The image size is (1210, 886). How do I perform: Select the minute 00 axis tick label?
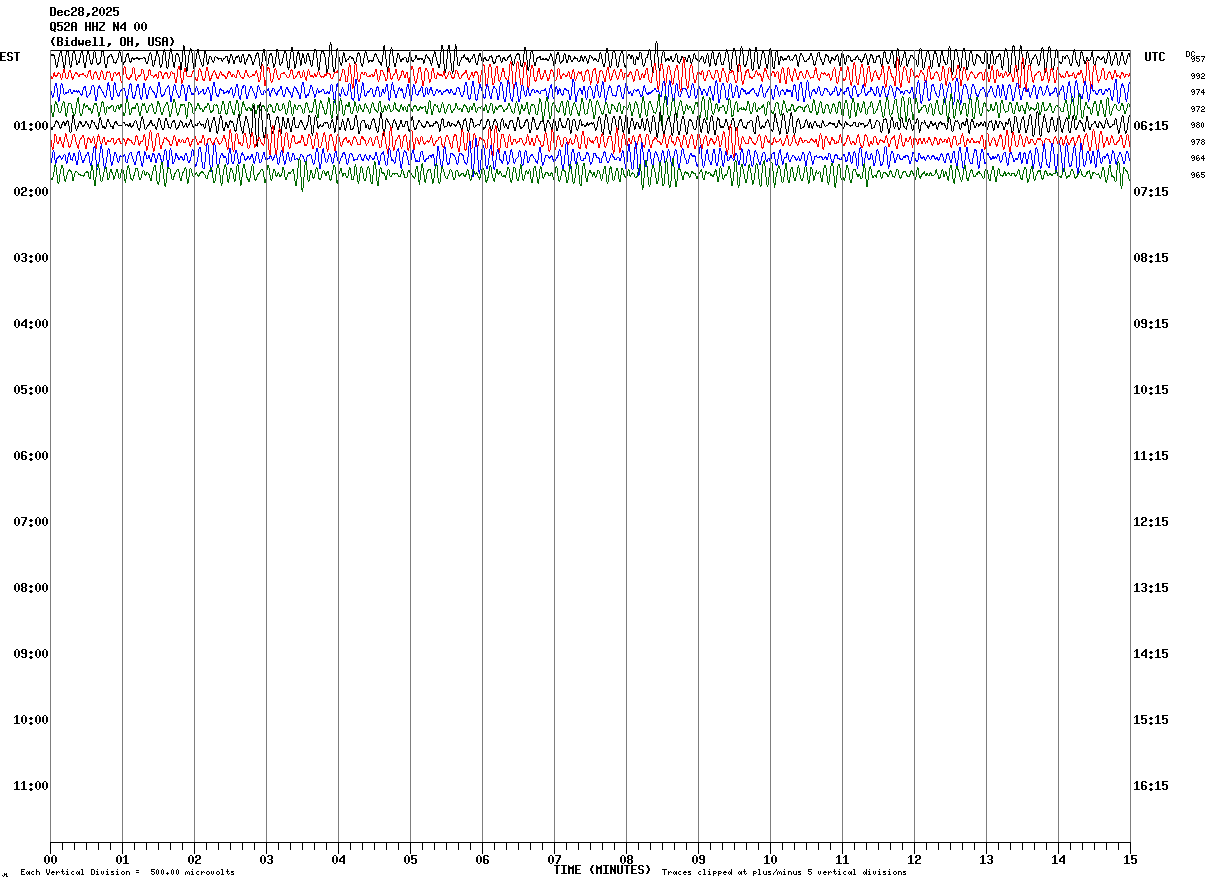coord(50,860)
